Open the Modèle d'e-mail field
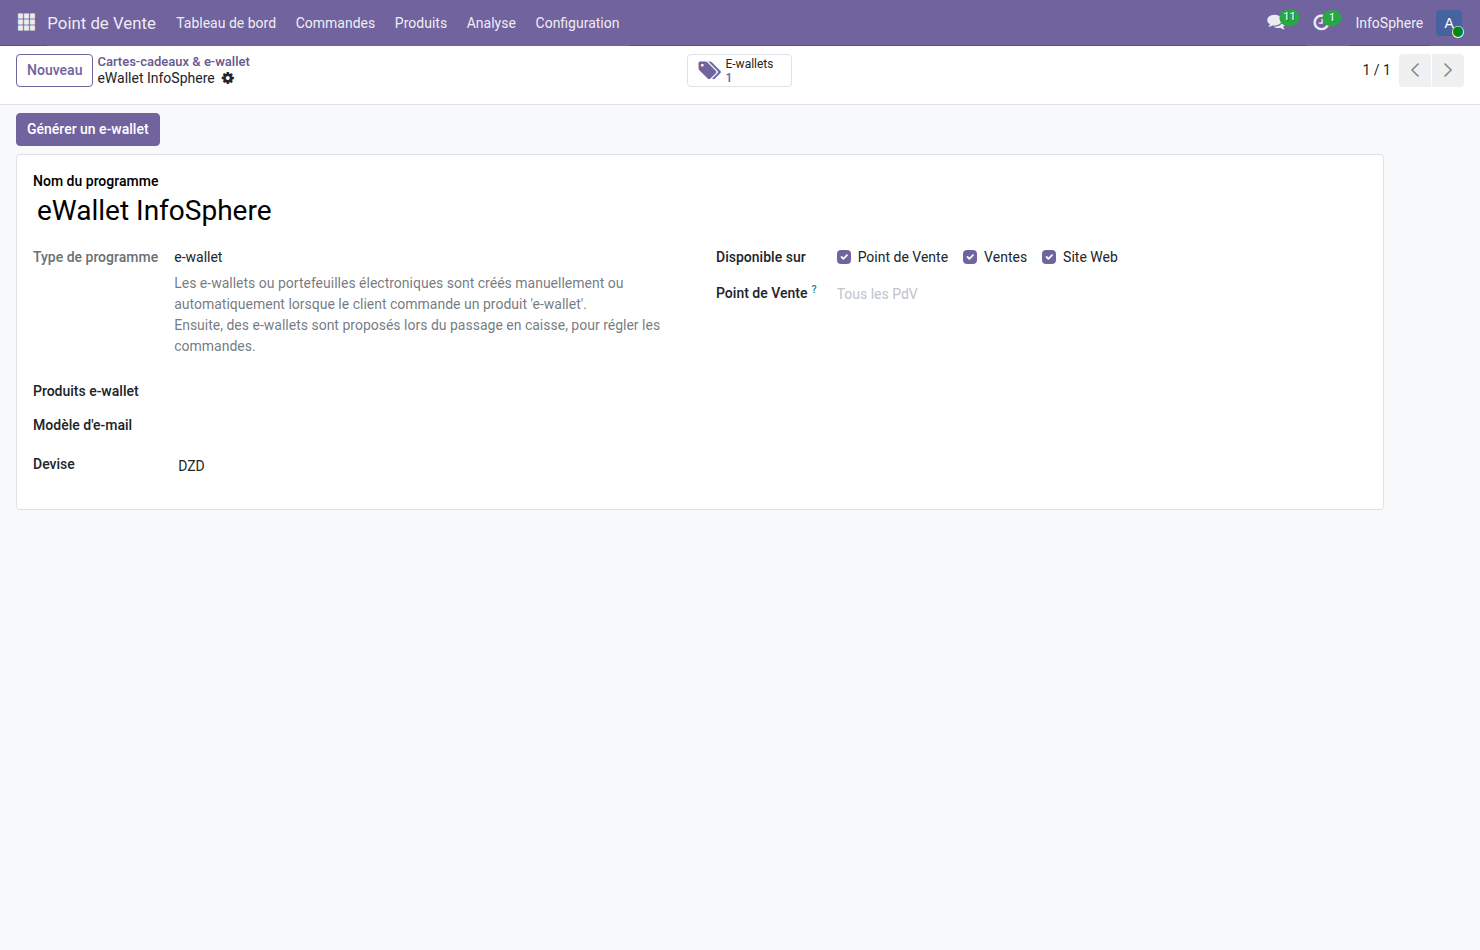 click(x=250, y=425)
